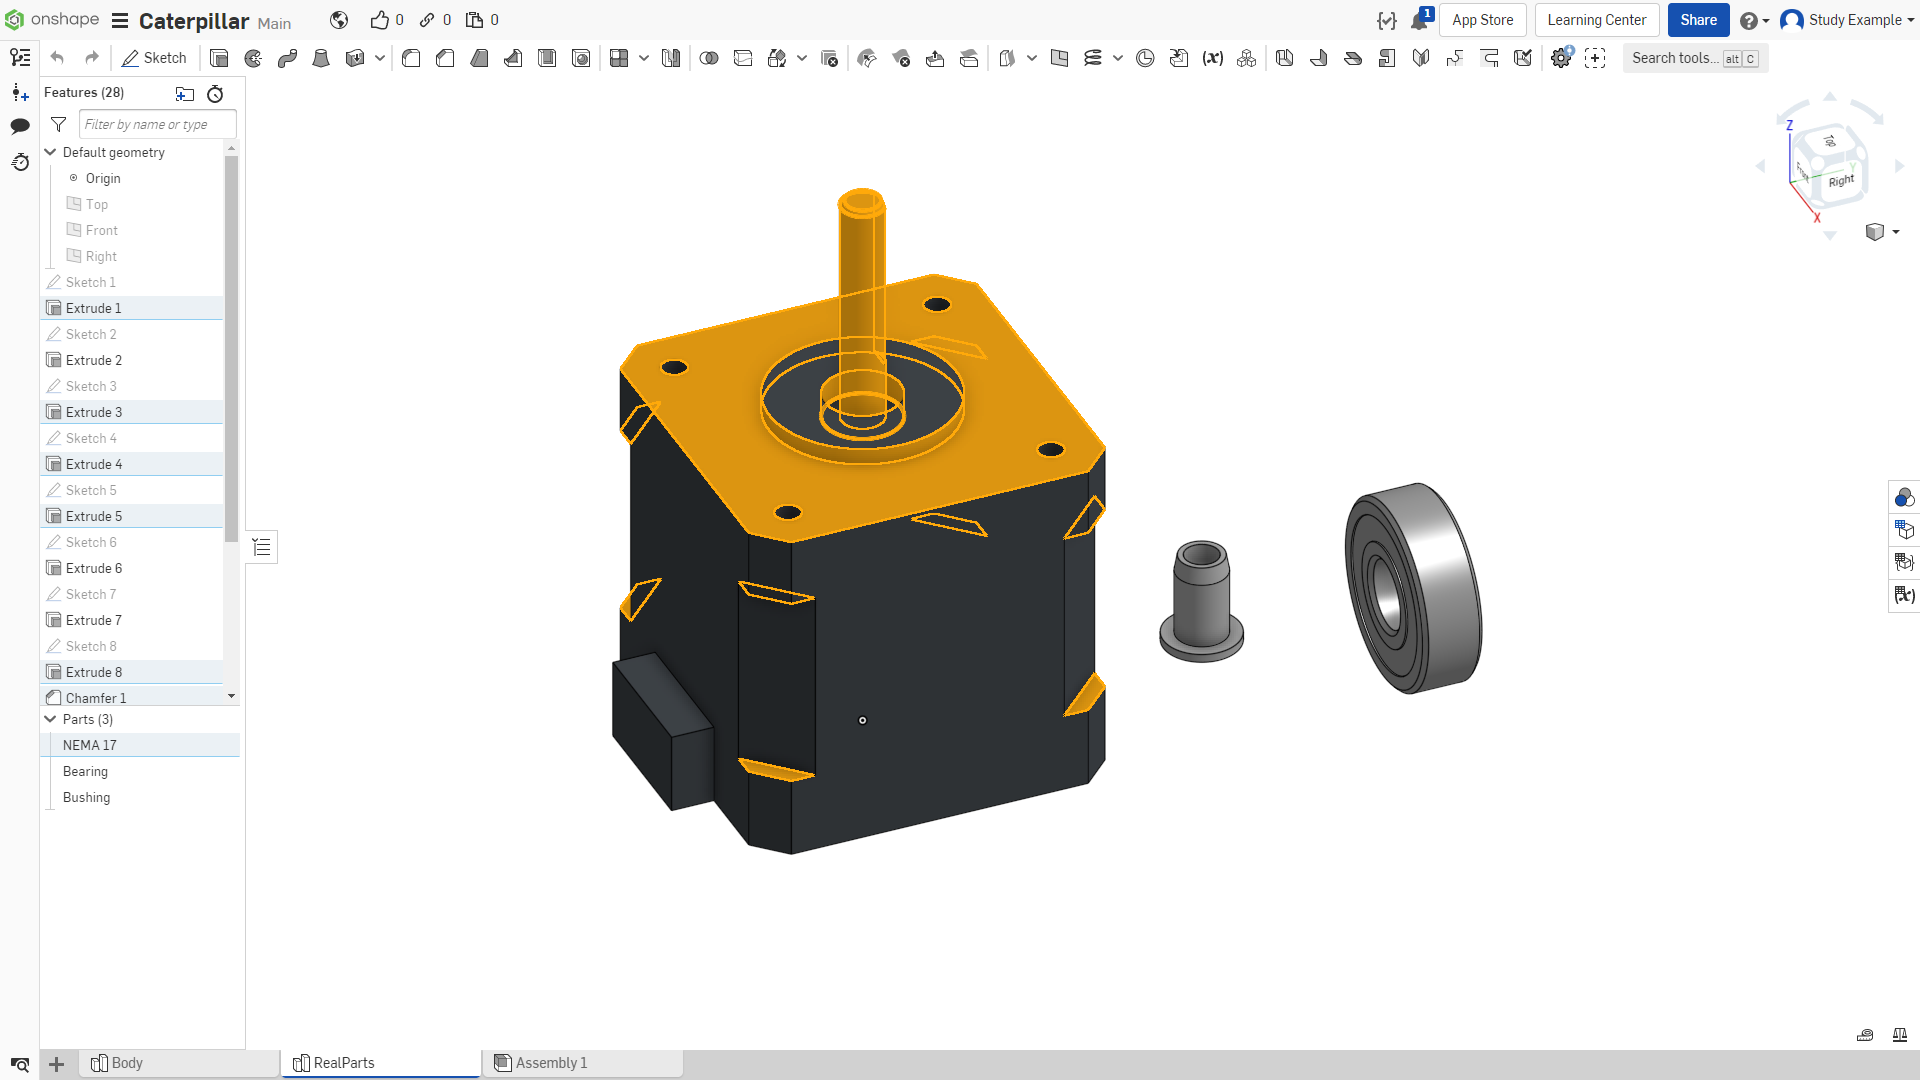Image resolution: width=1920 pixels, height=1080 pixels.
Task: Open the Appearances panel icon
Action: click(x=1904, y=497)
